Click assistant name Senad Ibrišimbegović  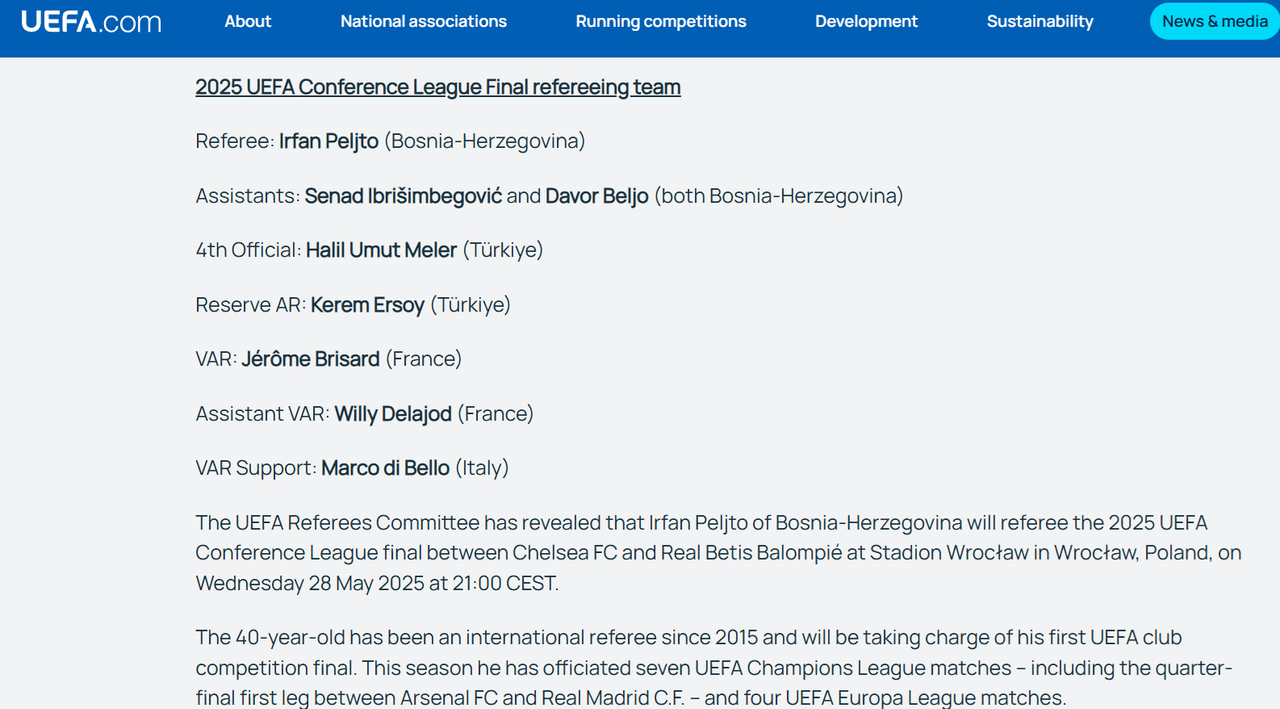(x=403, y=196)
